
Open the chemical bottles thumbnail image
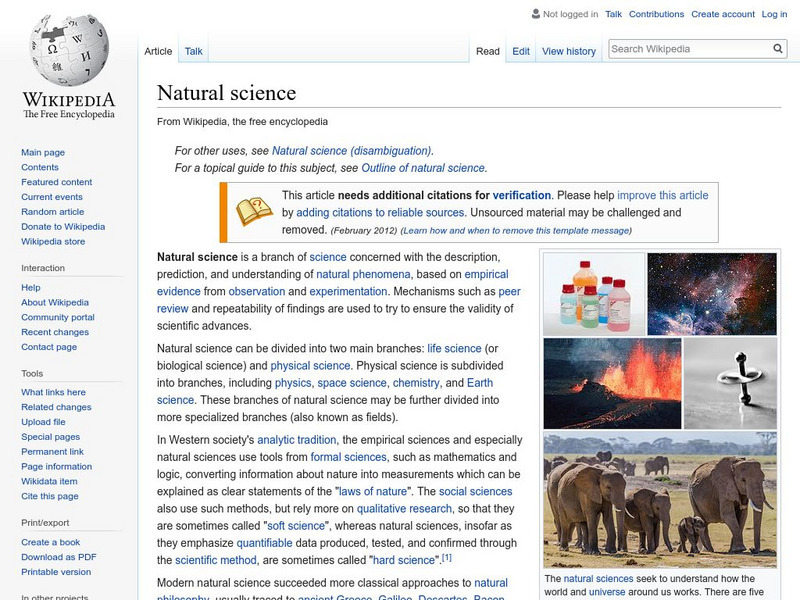593,293
